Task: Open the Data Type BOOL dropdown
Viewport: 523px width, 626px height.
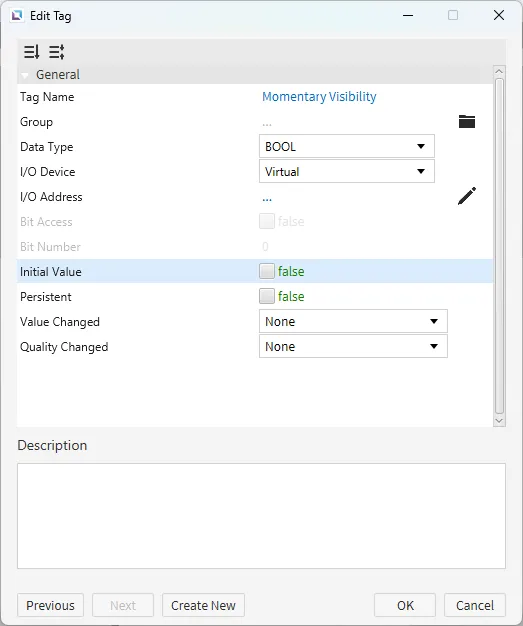Action: coord(347,147)
